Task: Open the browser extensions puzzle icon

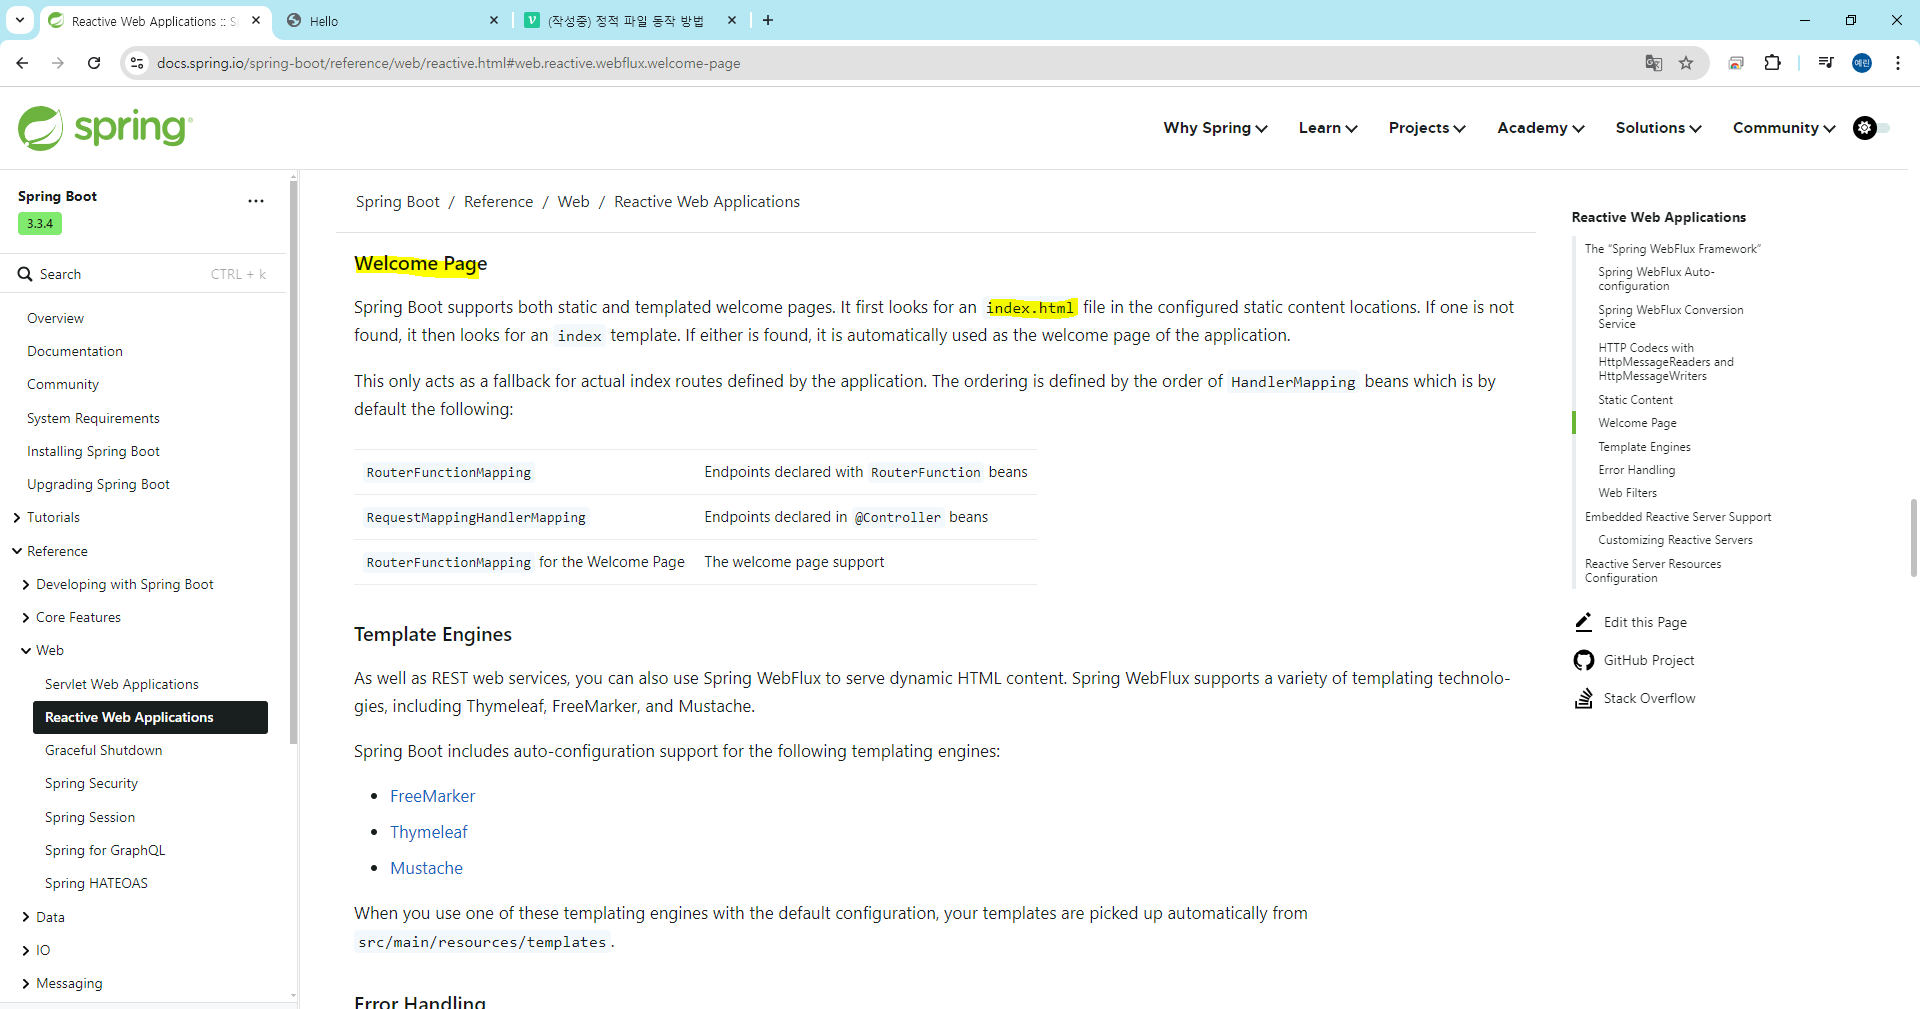Action: tap(1772, 63)
